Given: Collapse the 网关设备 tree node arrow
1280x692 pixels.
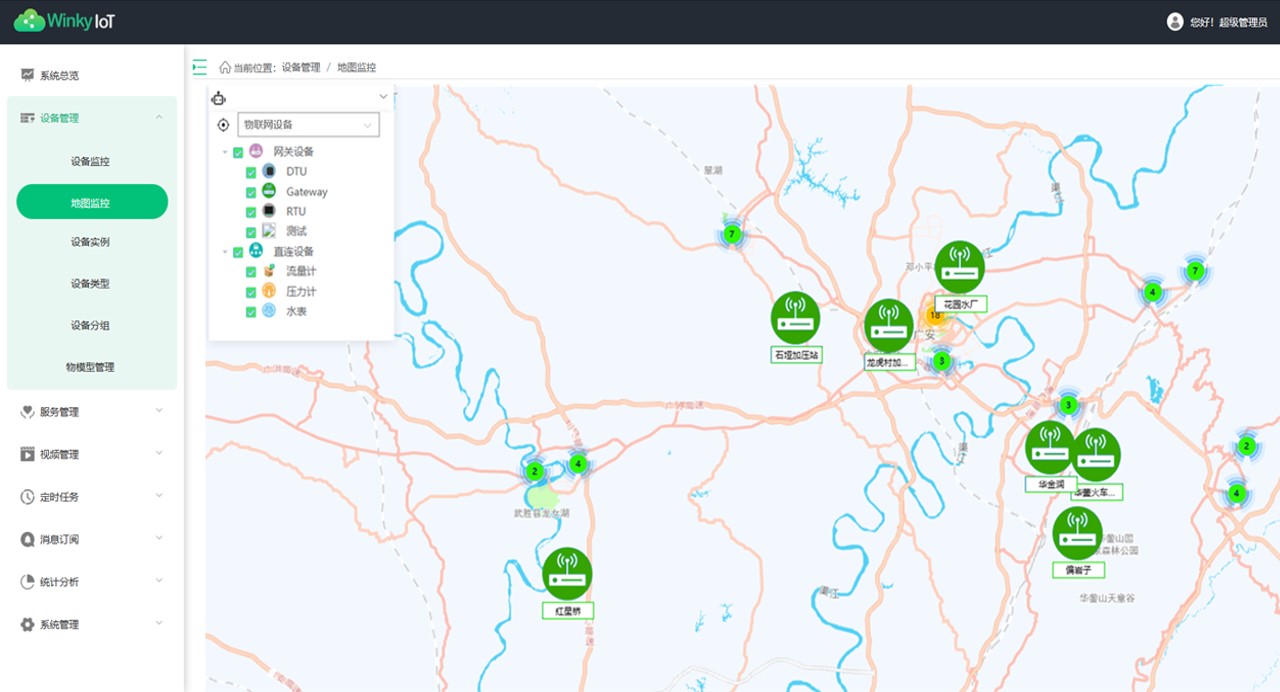Looking at the screenshot, I should pyautogui.click(x=225, y=152).
